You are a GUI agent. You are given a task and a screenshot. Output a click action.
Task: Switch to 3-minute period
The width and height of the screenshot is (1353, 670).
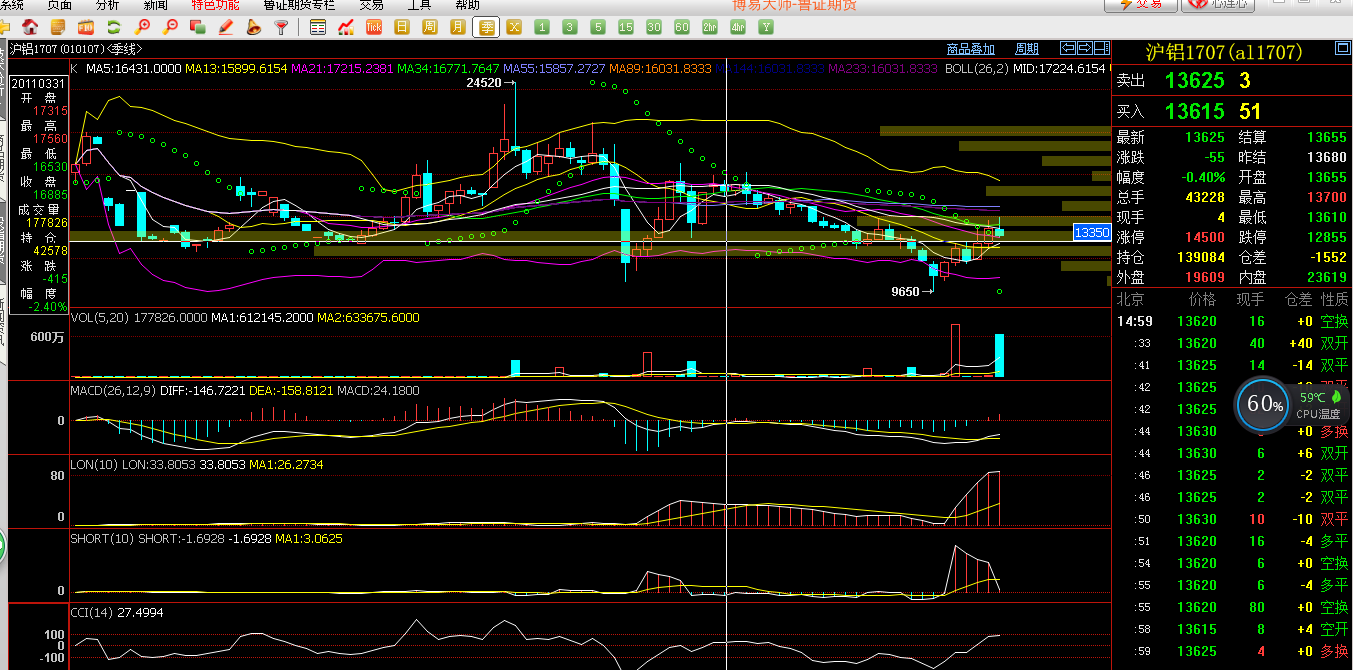570,27
